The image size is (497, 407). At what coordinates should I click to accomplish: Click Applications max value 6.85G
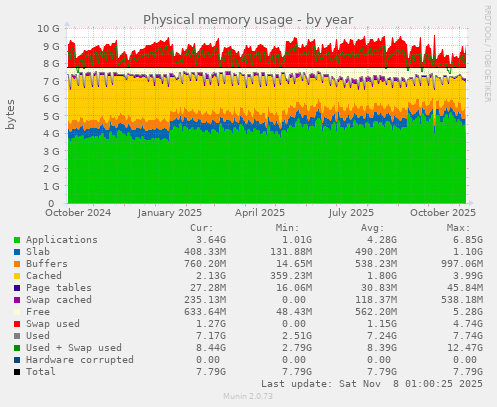pyautogui.click(x=468, y=240)
